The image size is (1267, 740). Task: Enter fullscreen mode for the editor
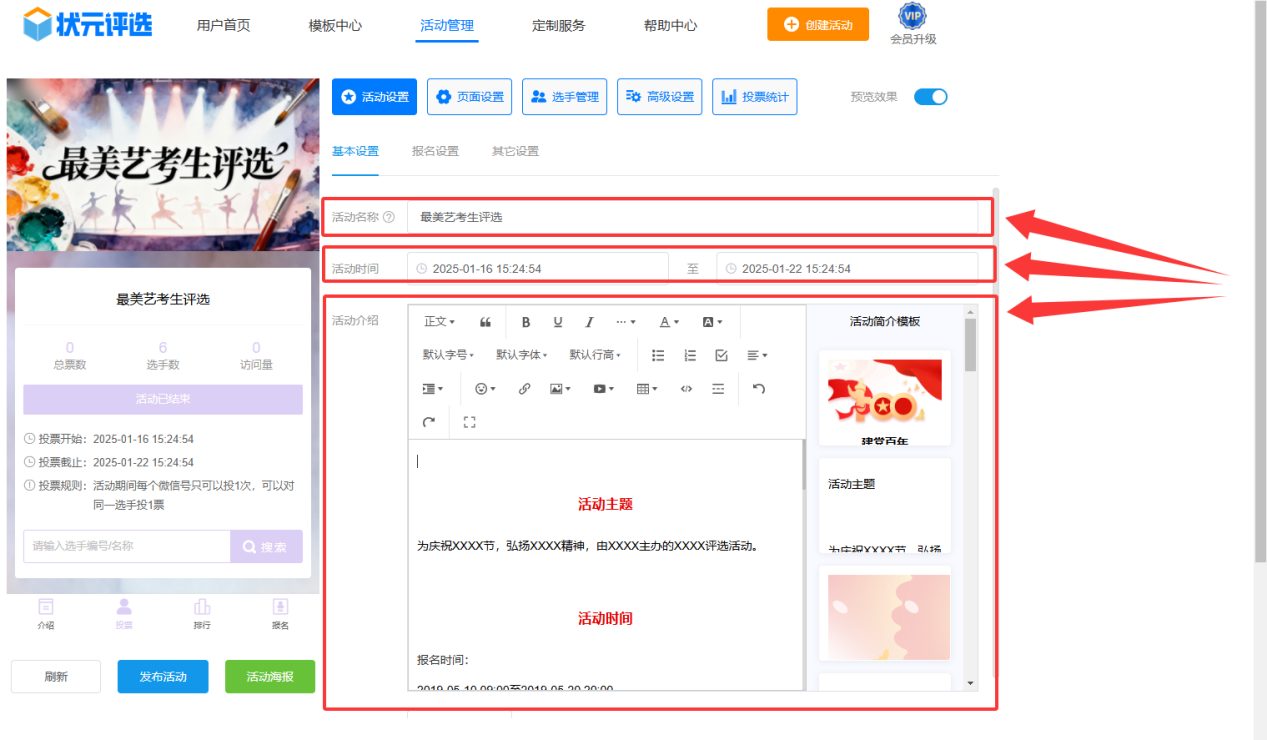click(x=469, y=421)
